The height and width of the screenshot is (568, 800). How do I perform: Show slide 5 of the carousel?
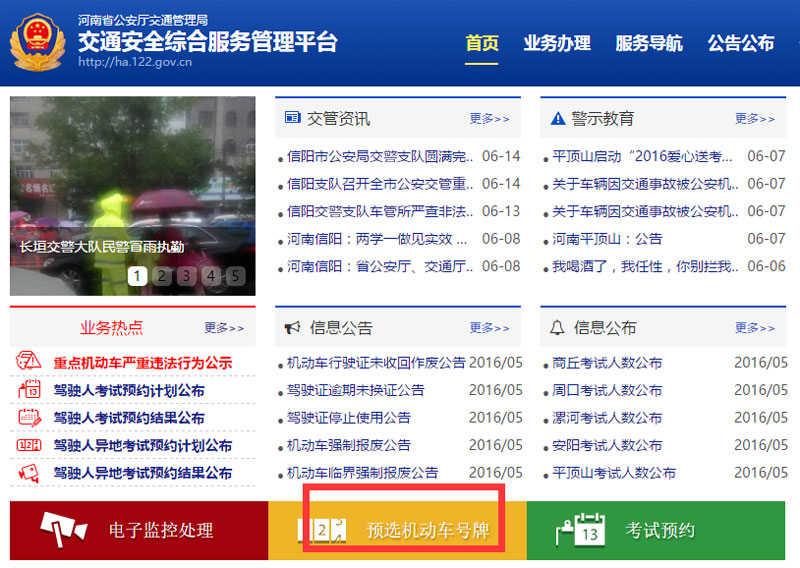[235, 276]
